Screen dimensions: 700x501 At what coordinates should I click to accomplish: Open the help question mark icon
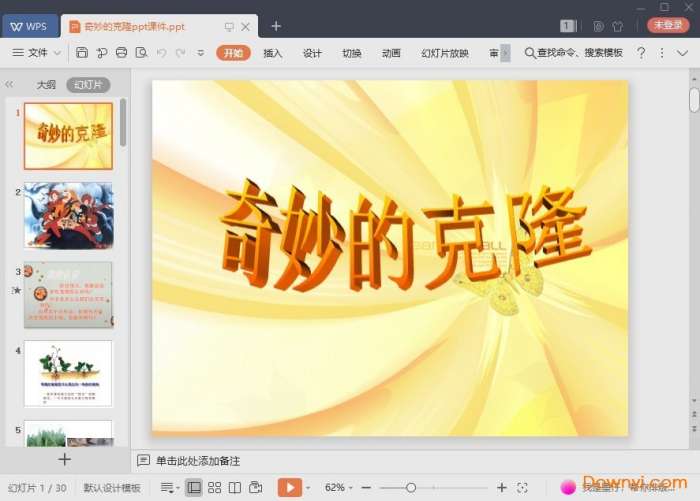click(641, 53)
